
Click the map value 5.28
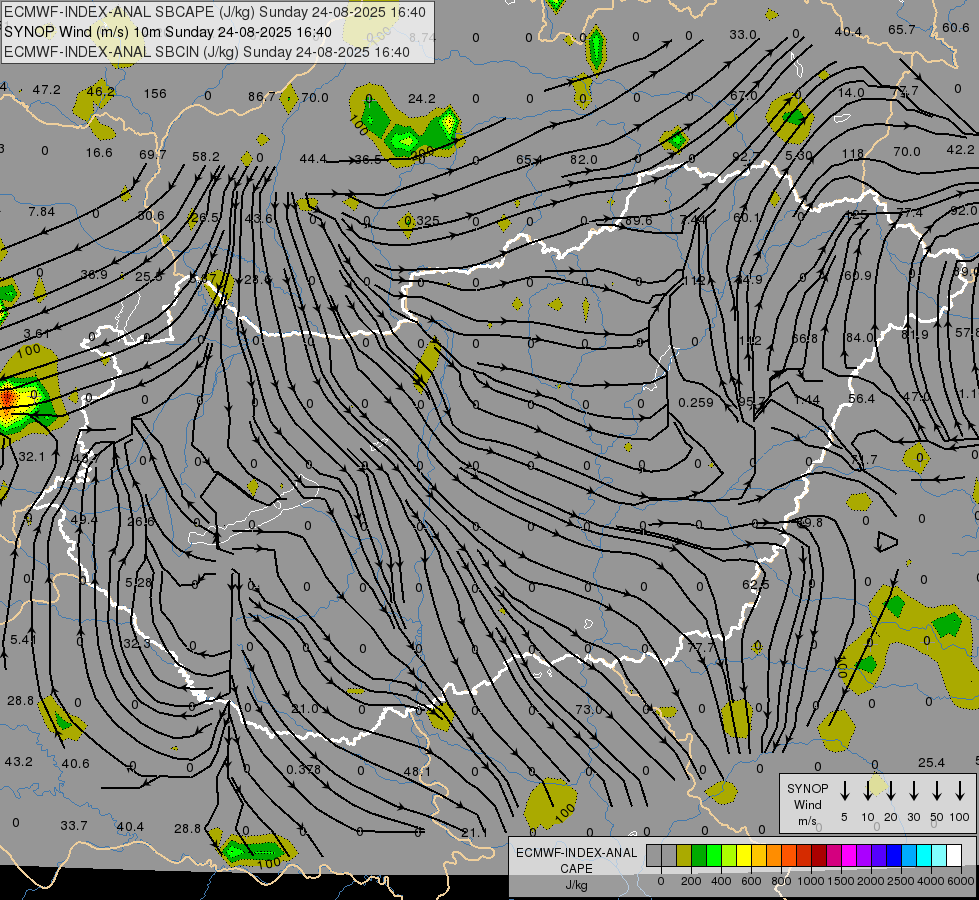tap(139, 583)
